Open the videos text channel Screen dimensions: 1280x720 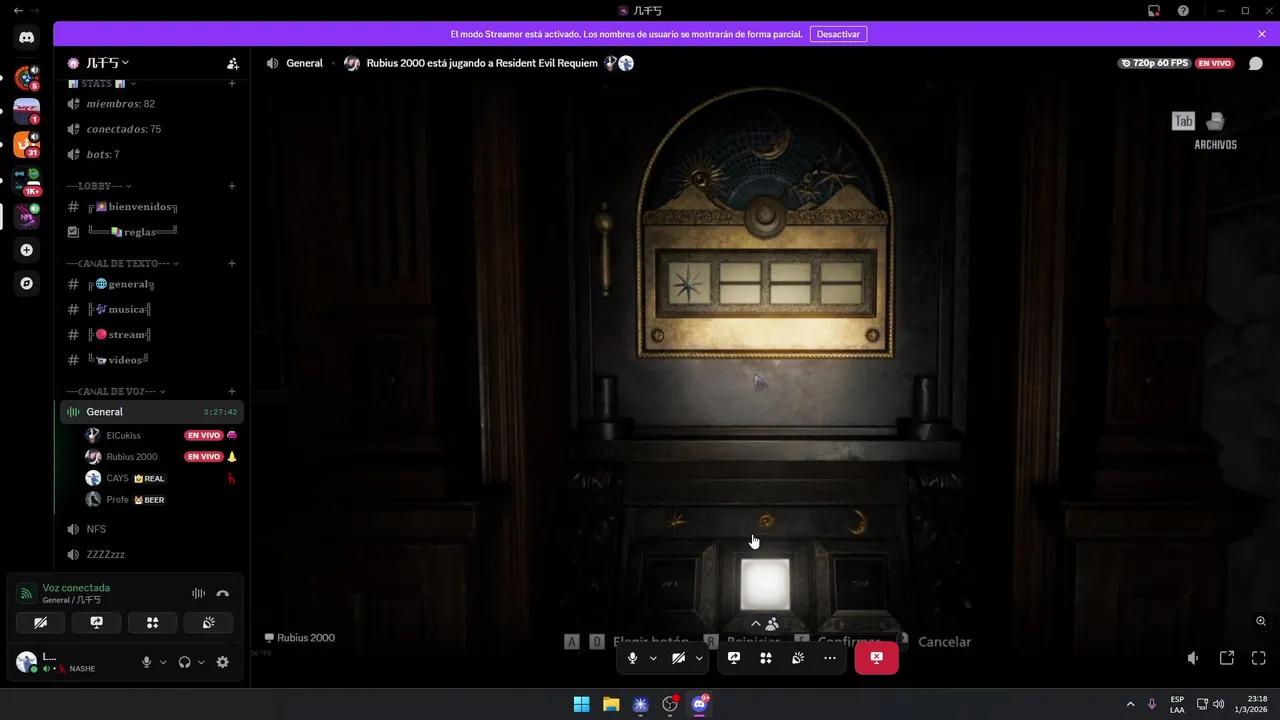coord(152,360)
